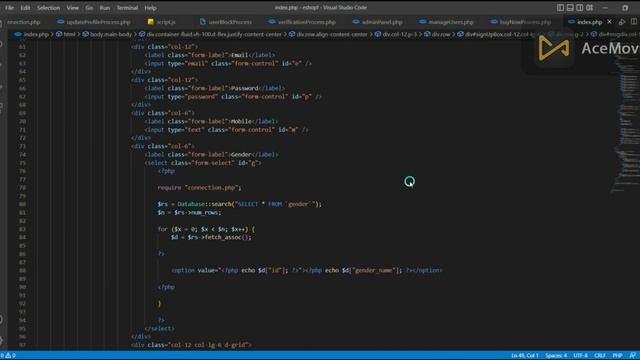Click the select class="form-select" id="g" line
The width and height of the screenshot is (640, 360).
click(x=202, y=163)
